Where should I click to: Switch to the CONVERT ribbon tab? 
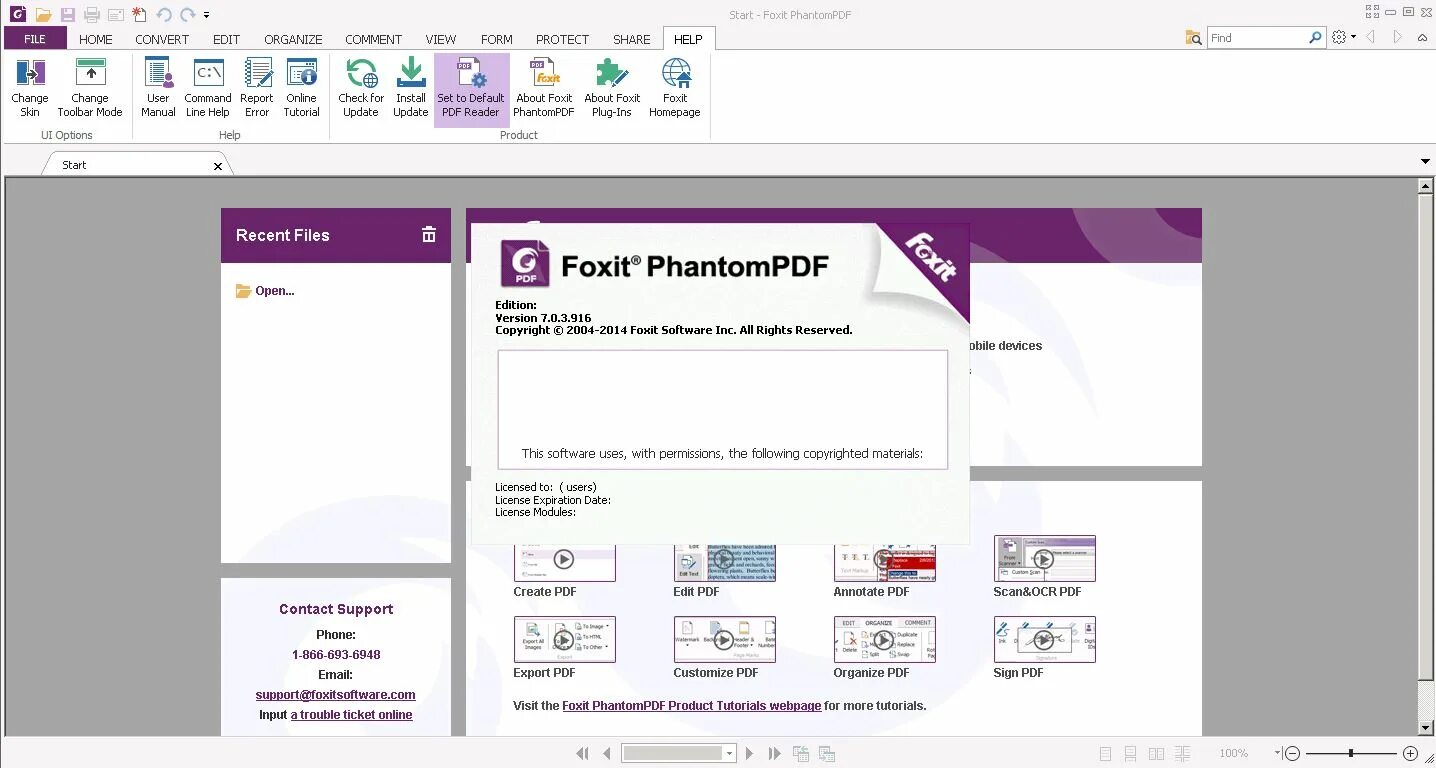tap(162, 39)
